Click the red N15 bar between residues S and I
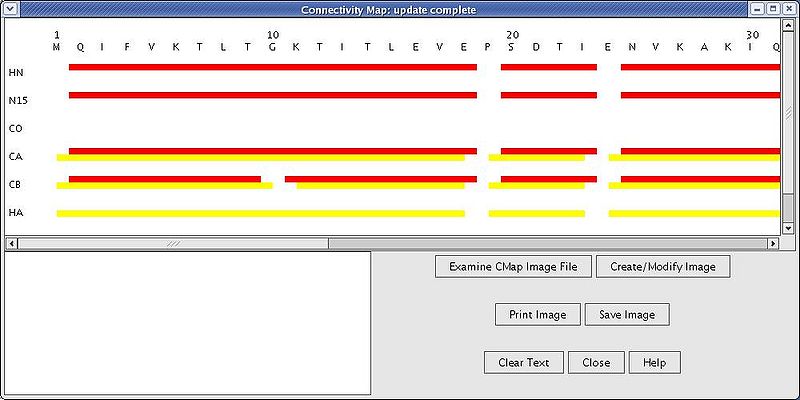This screenshot has width=800, height=400. (x=548, y=95)
